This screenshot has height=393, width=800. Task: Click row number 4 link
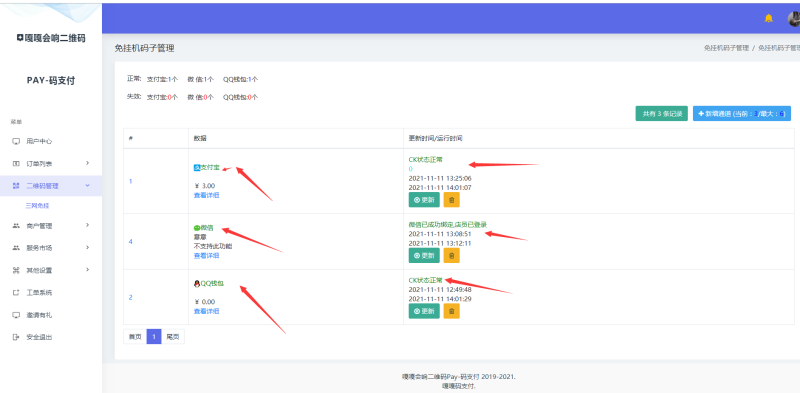coord(131,241)
